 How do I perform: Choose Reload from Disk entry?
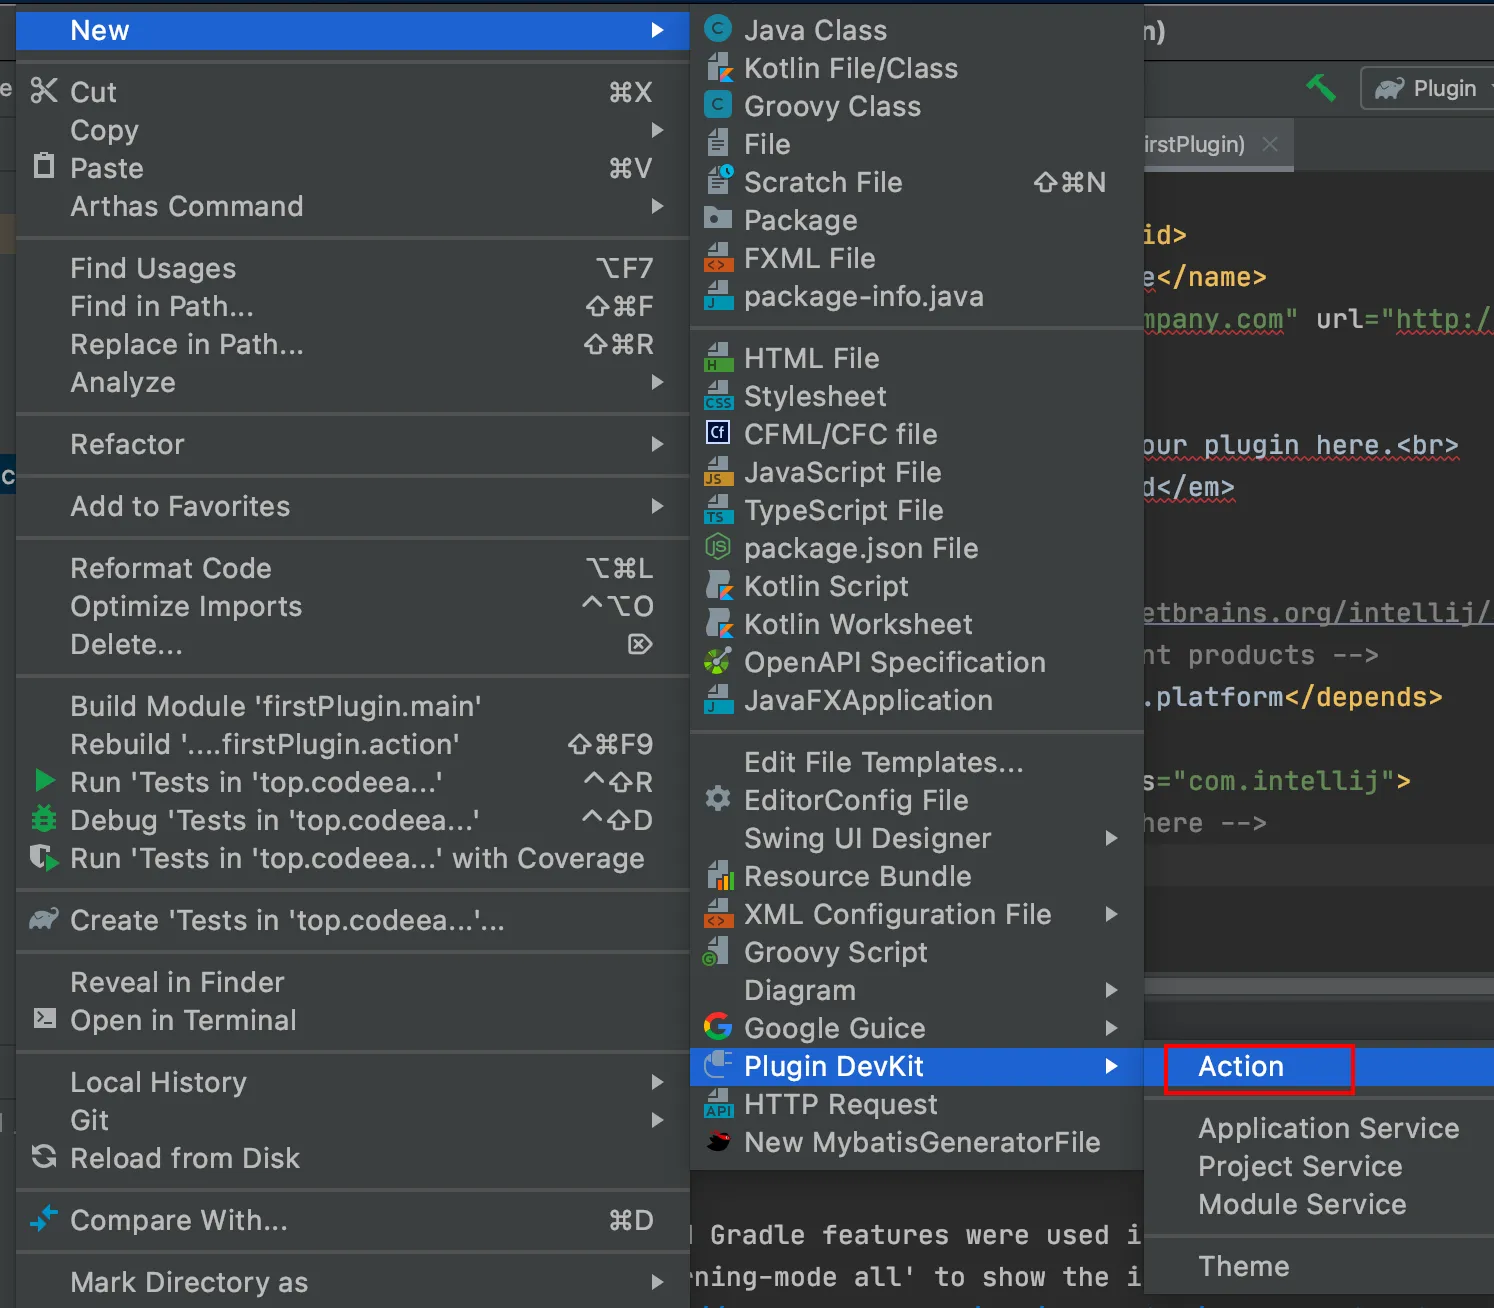[353, 1158]
